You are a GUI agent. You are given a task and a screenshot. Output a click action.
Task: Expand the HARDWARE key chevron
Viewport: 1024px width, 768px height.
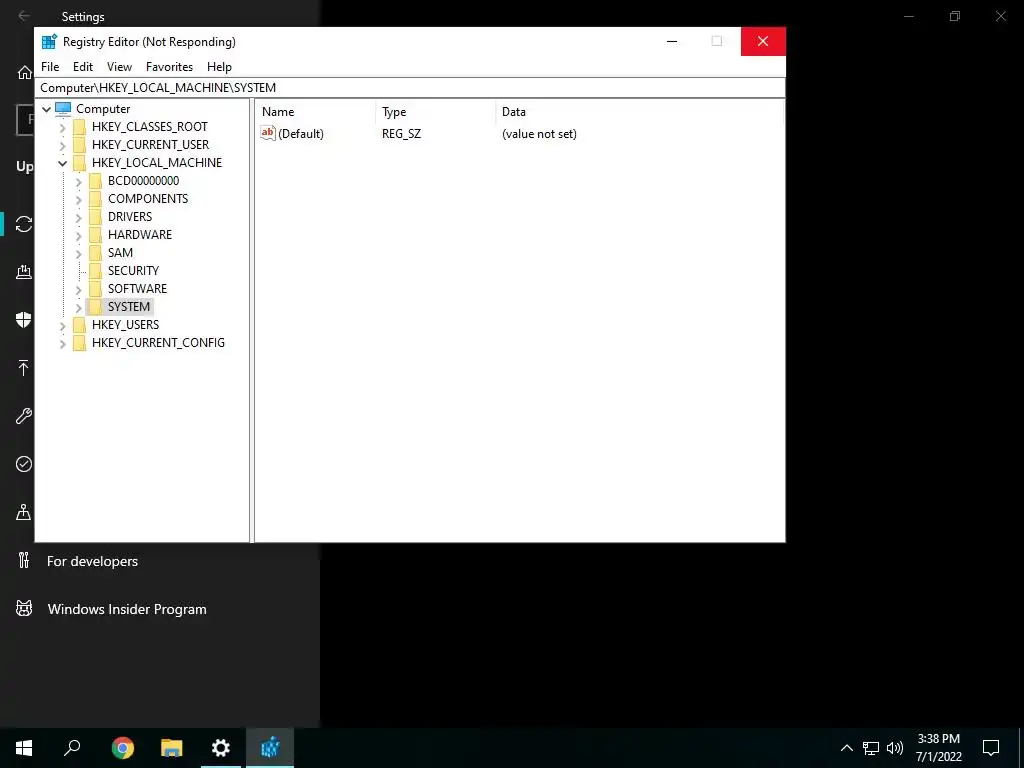(78, 235)
